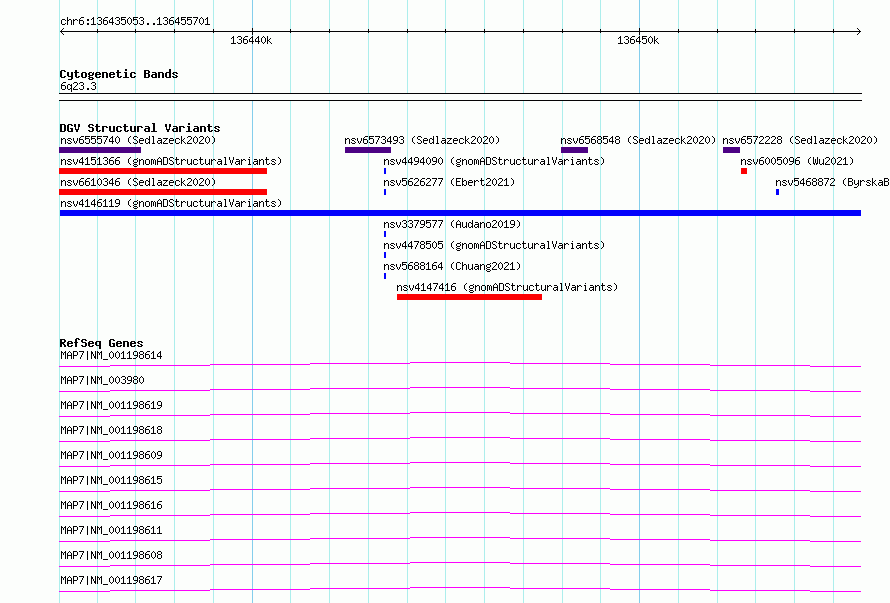Open variant nsv6005096 (Wu2021) label

pyautogui.click(x=797, y=161)
